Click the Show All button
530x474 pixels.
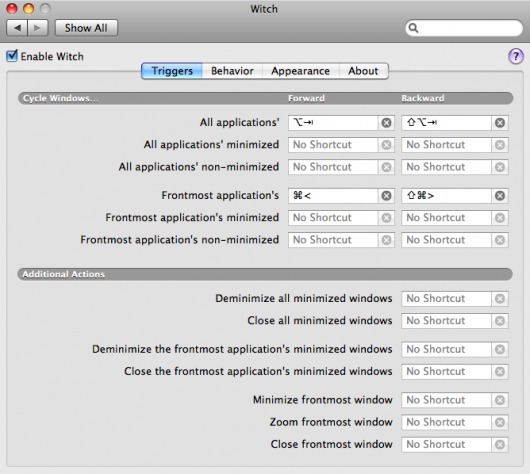pos(86,28)
